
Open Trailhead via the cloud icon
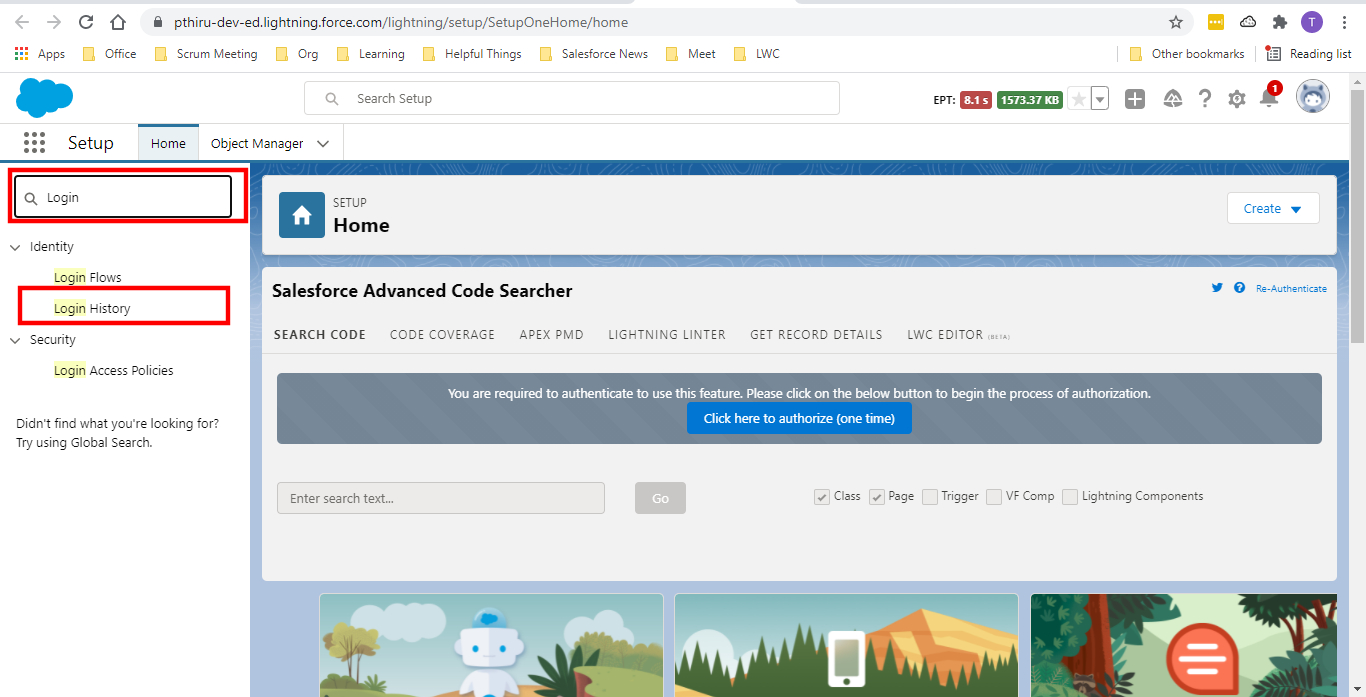pyautogui.click(x=1172, y=98)
